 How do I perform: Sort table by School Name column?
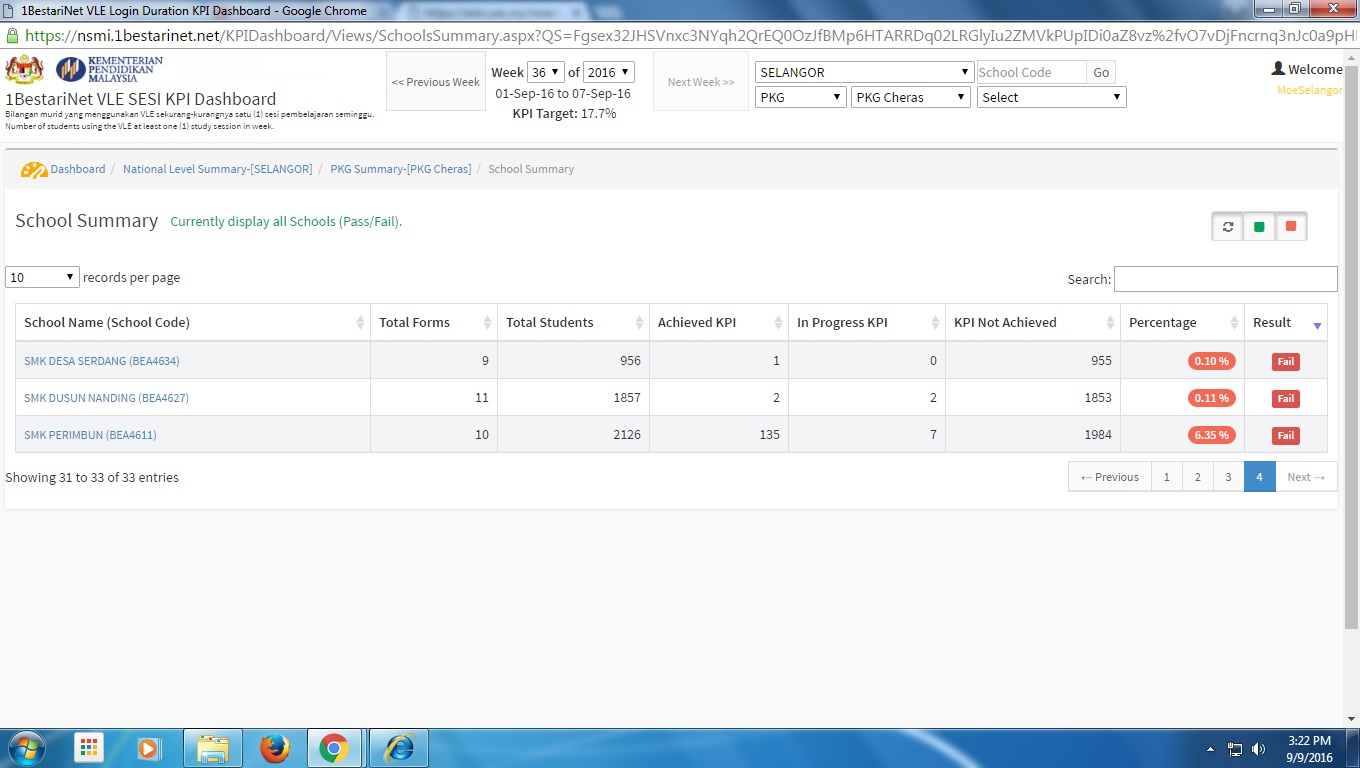coord(192,323)
